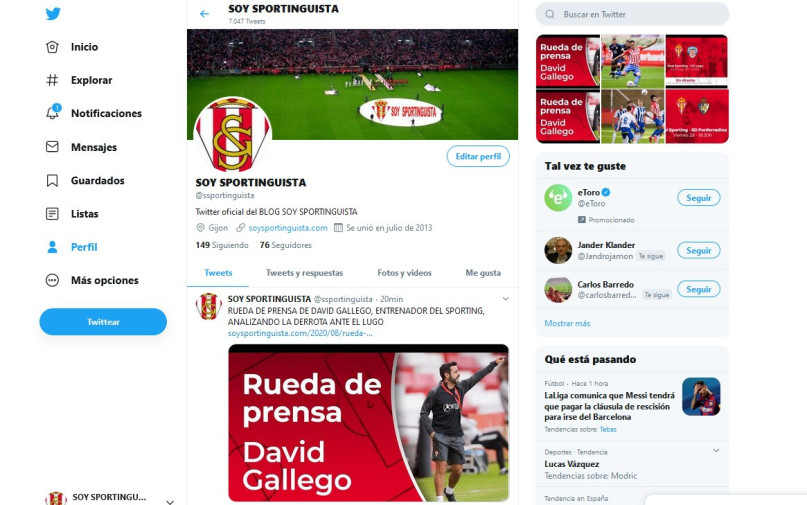
Task: Click the Twittear button
Action: (103, 322)
